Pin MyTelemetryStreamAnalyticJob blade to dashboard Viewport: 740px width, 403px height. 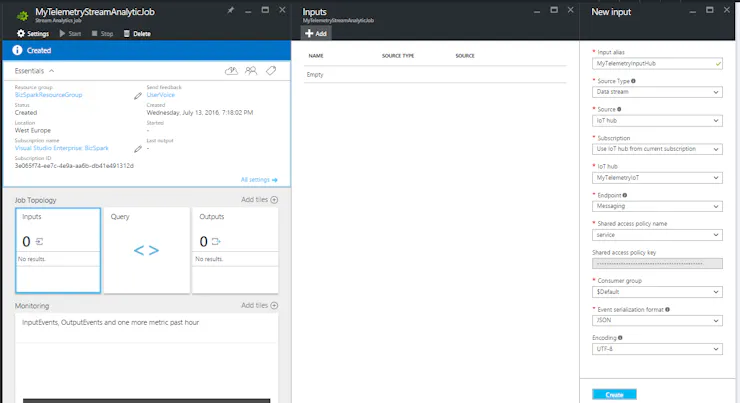[x=230, y=10]
